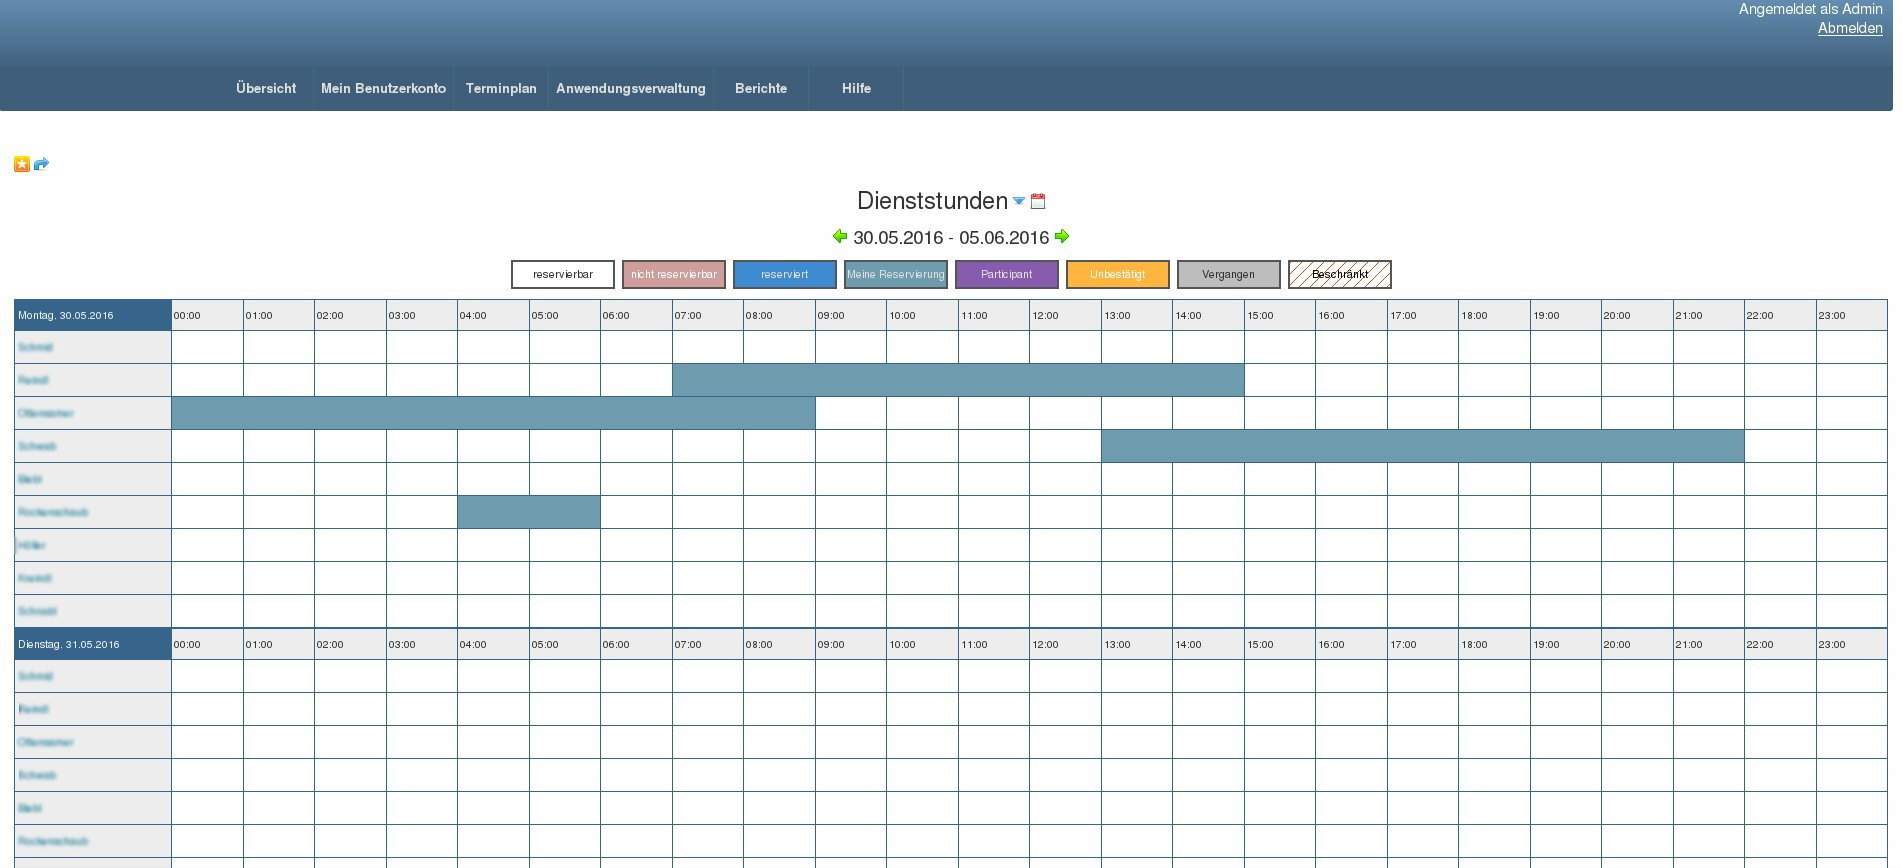Open Monday's reservation from 13:00 to 22:00
This screenshot has height=868, width=1902.
pos(1422,446)
